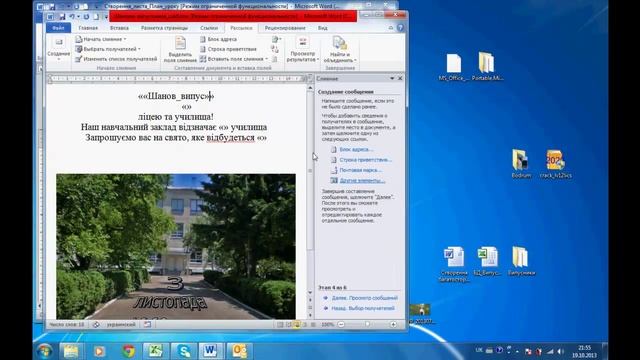The width and height of the screenshot is (640, 360).
Task: Click Почтовая марка link in pane
Action: (360, 170)
